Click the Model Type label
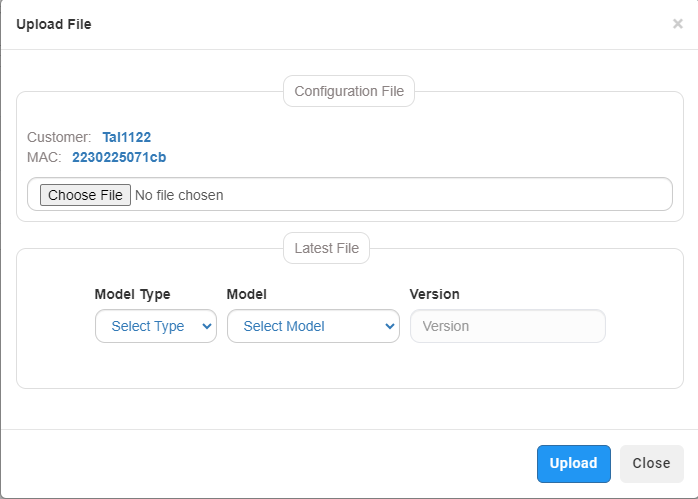This screenshot has height=499, width=698. 133,294
